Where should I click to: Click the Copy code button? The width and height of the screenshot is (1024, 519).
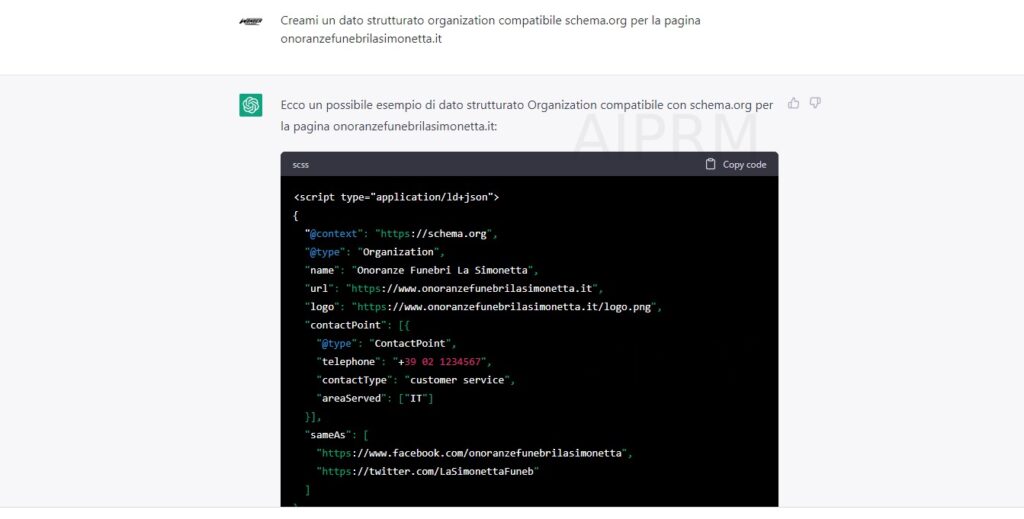tap(736, 165)
